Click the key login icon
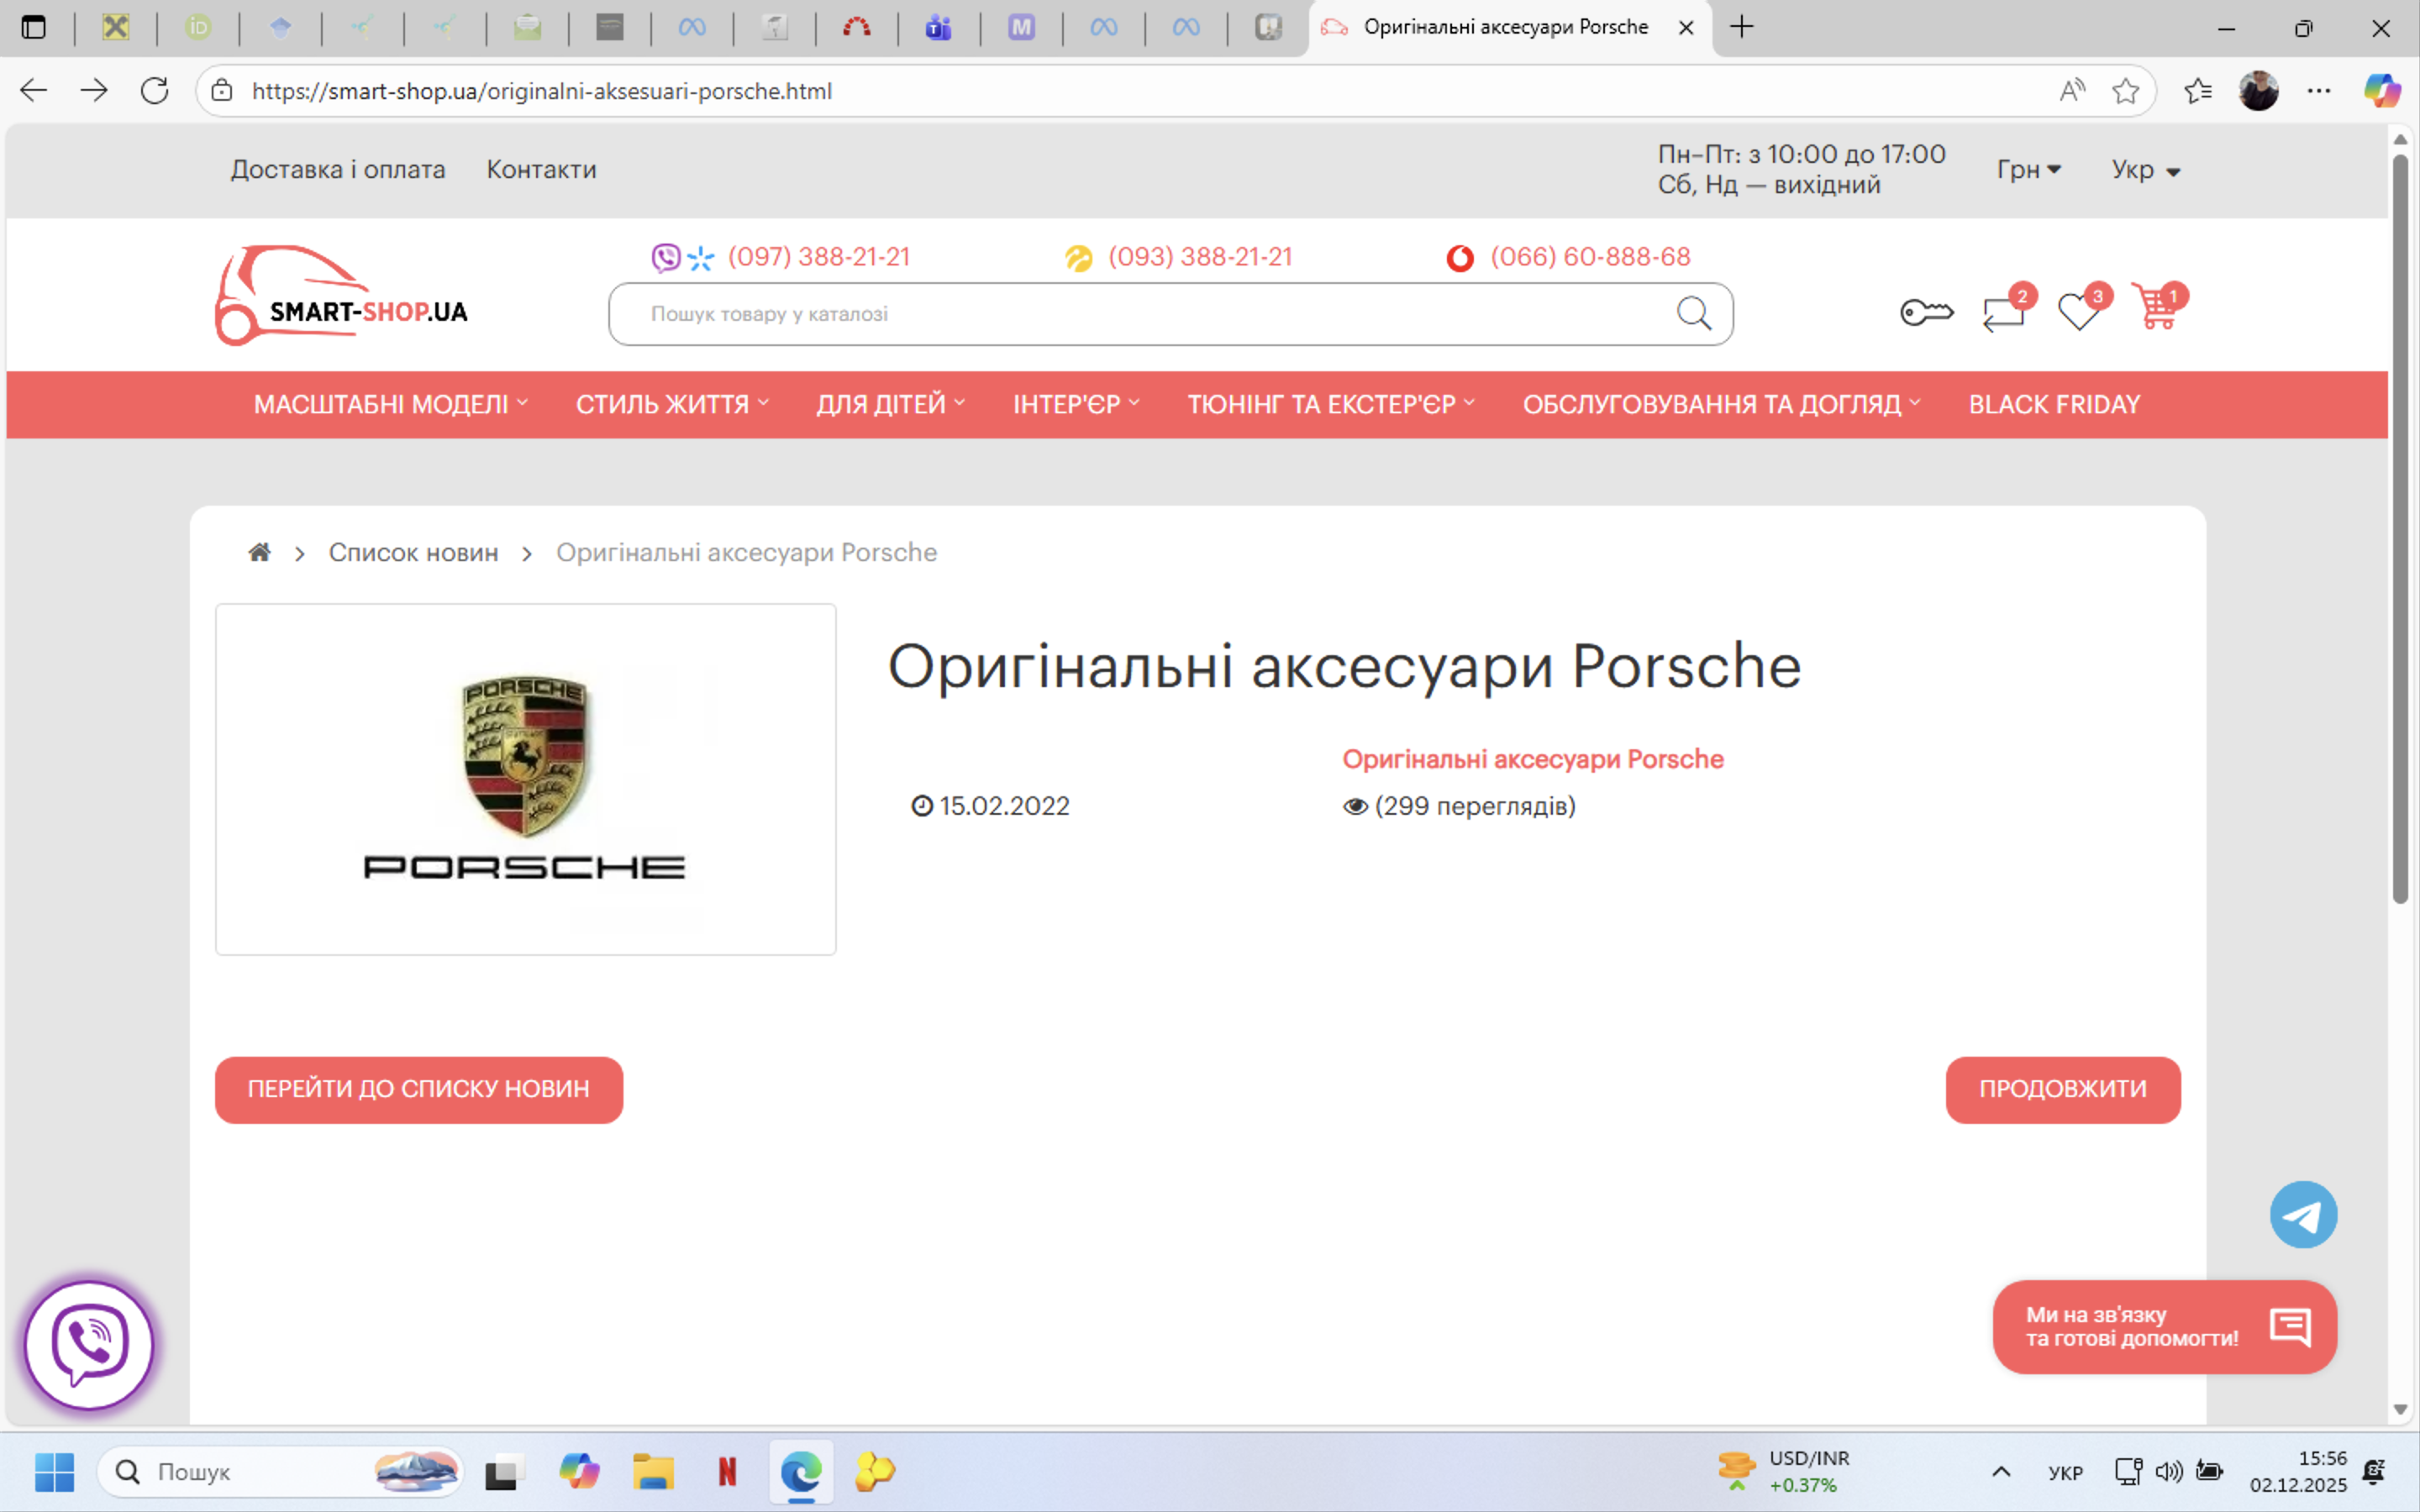Screen dimensions: 2420x1512 (x=1926, y=313)
